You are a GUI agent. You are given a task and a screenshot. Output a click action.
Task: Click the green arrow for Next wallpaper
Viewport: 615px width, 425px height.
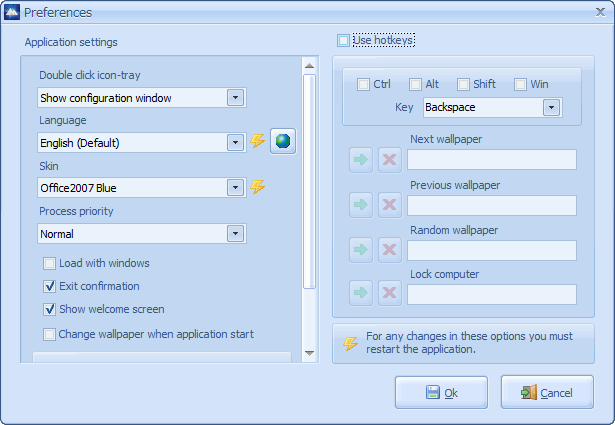click(361, 160)
